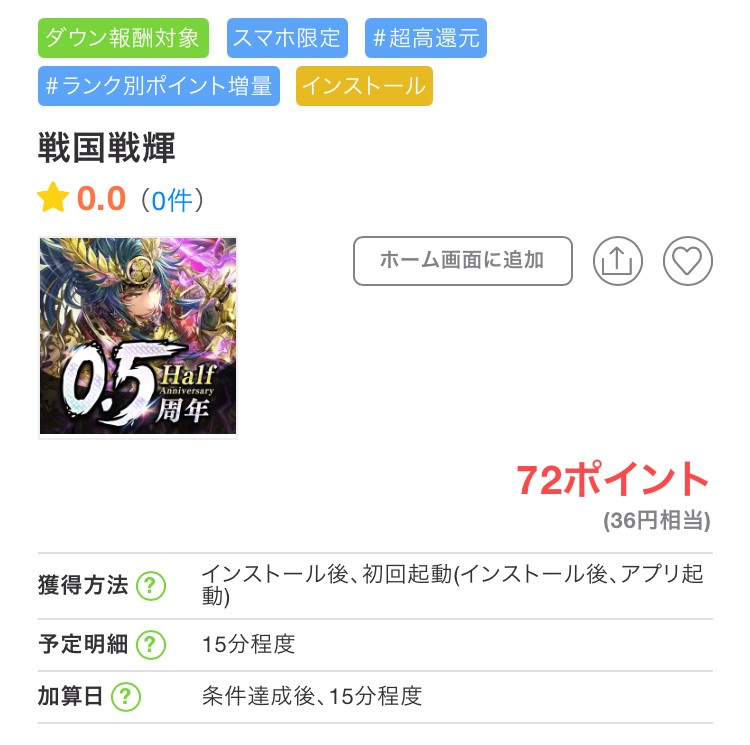The width and height of the screenshot is (750, 745).
Task: Click the (36円相当) equivalent value text
Action: pos(657,520)
